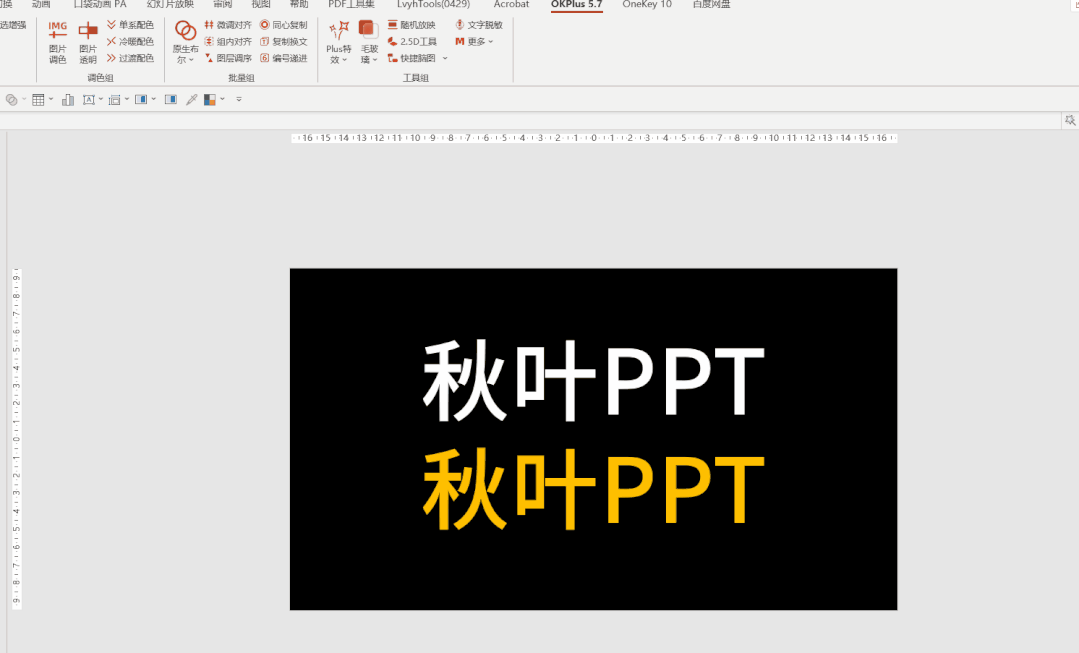Expand the arrow beside the color squares icon

coord(222,100)
